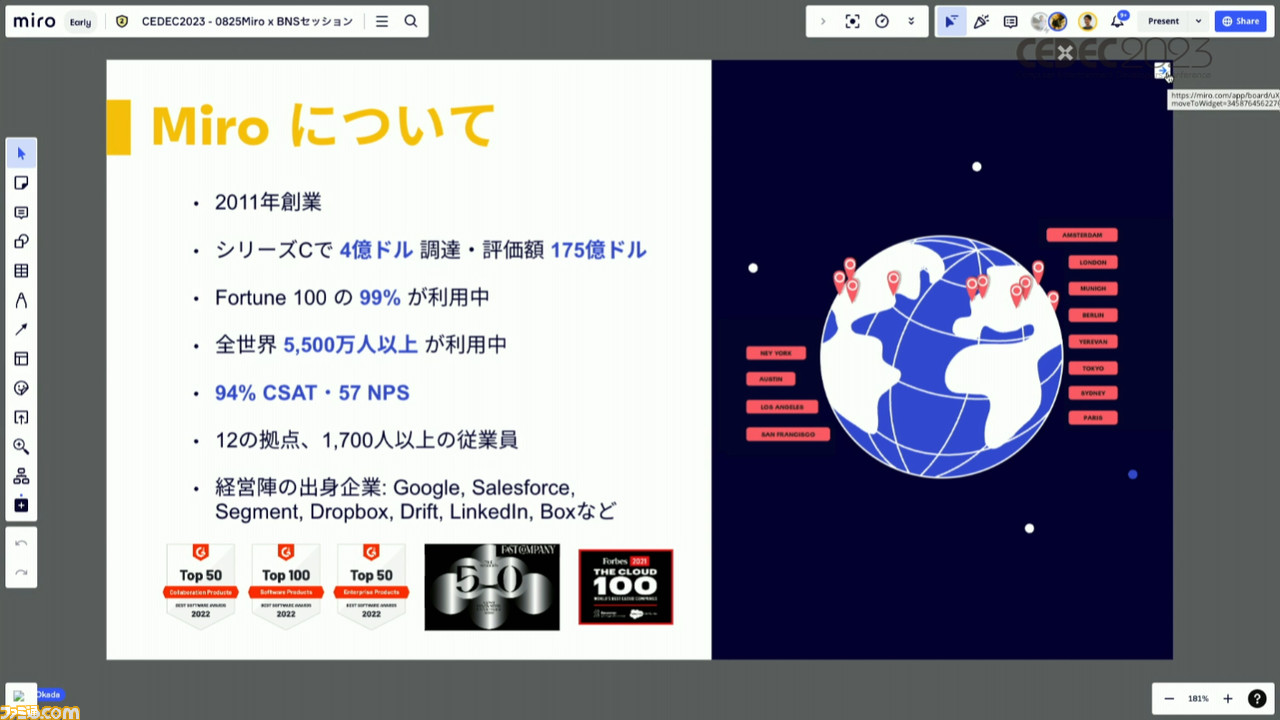Click the SAN FRANCISCO city label

[788, 434]
